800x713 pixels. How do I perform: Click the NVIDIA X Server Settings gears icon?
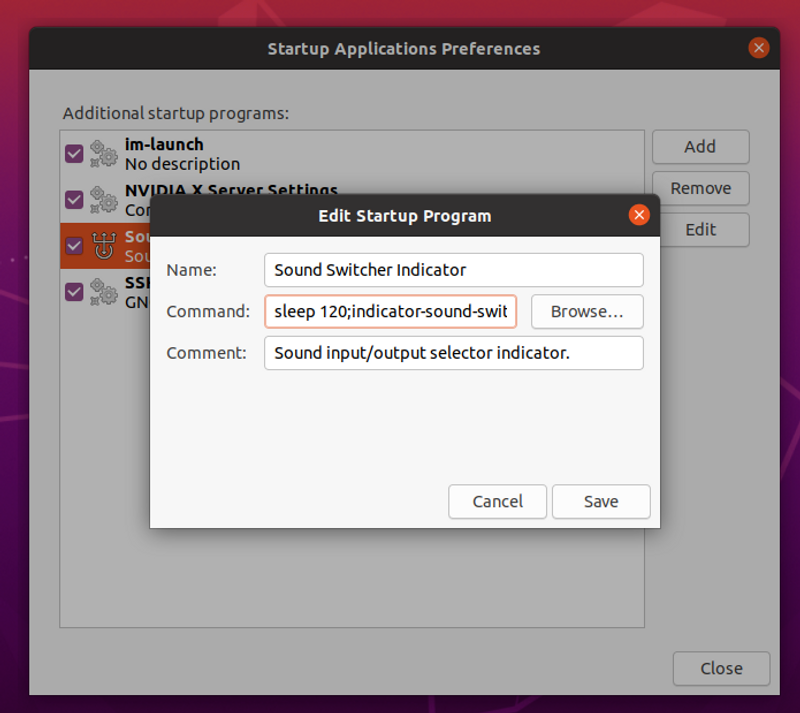click(104, 200)
